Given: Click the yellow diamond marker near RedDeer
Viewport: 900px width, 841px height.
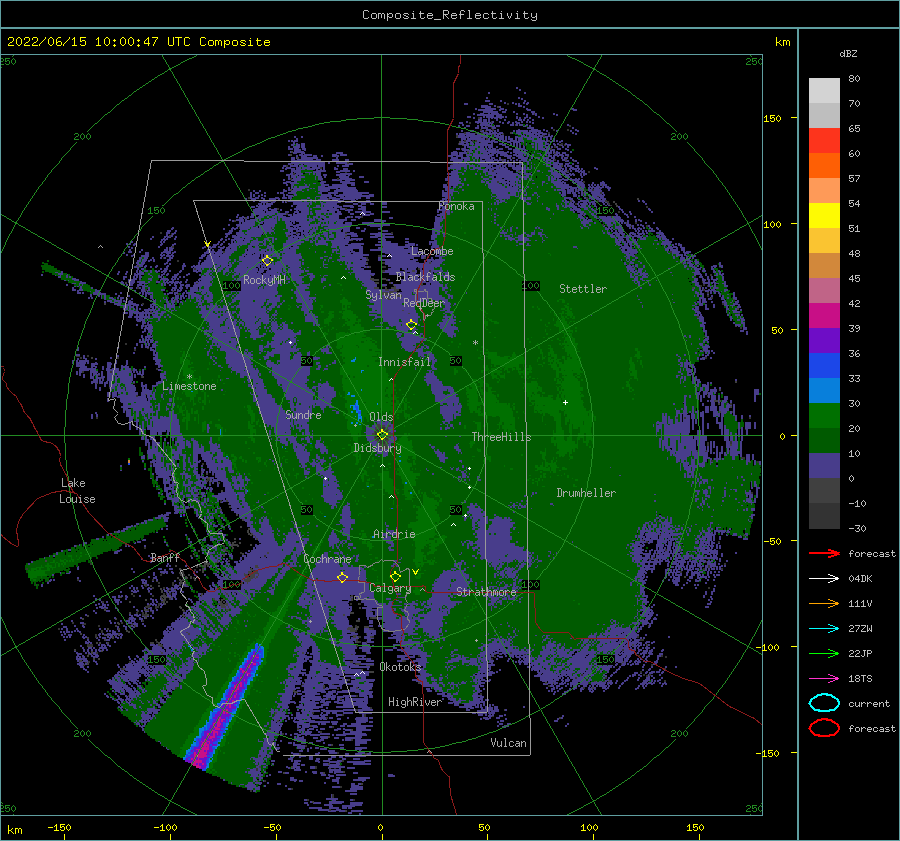Looking at the screenshot, I should [411, 325].
